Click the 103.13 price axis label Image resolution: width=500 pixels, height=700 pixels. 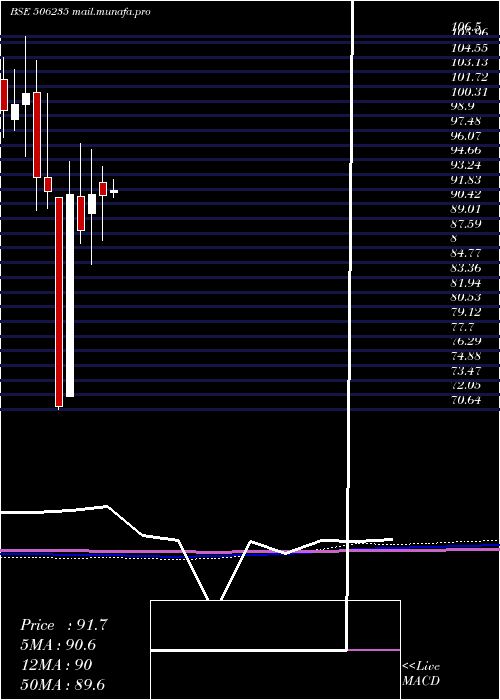pos(470,62)
